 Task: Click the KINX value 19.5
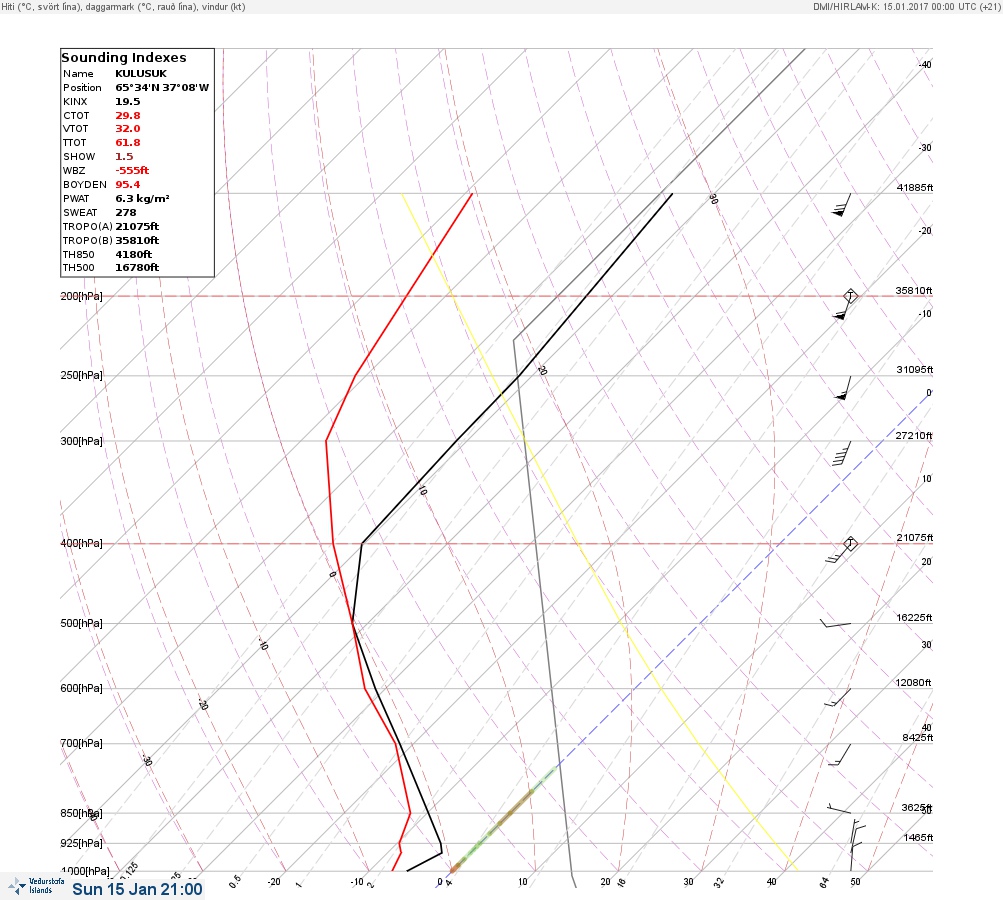(127, 102)
